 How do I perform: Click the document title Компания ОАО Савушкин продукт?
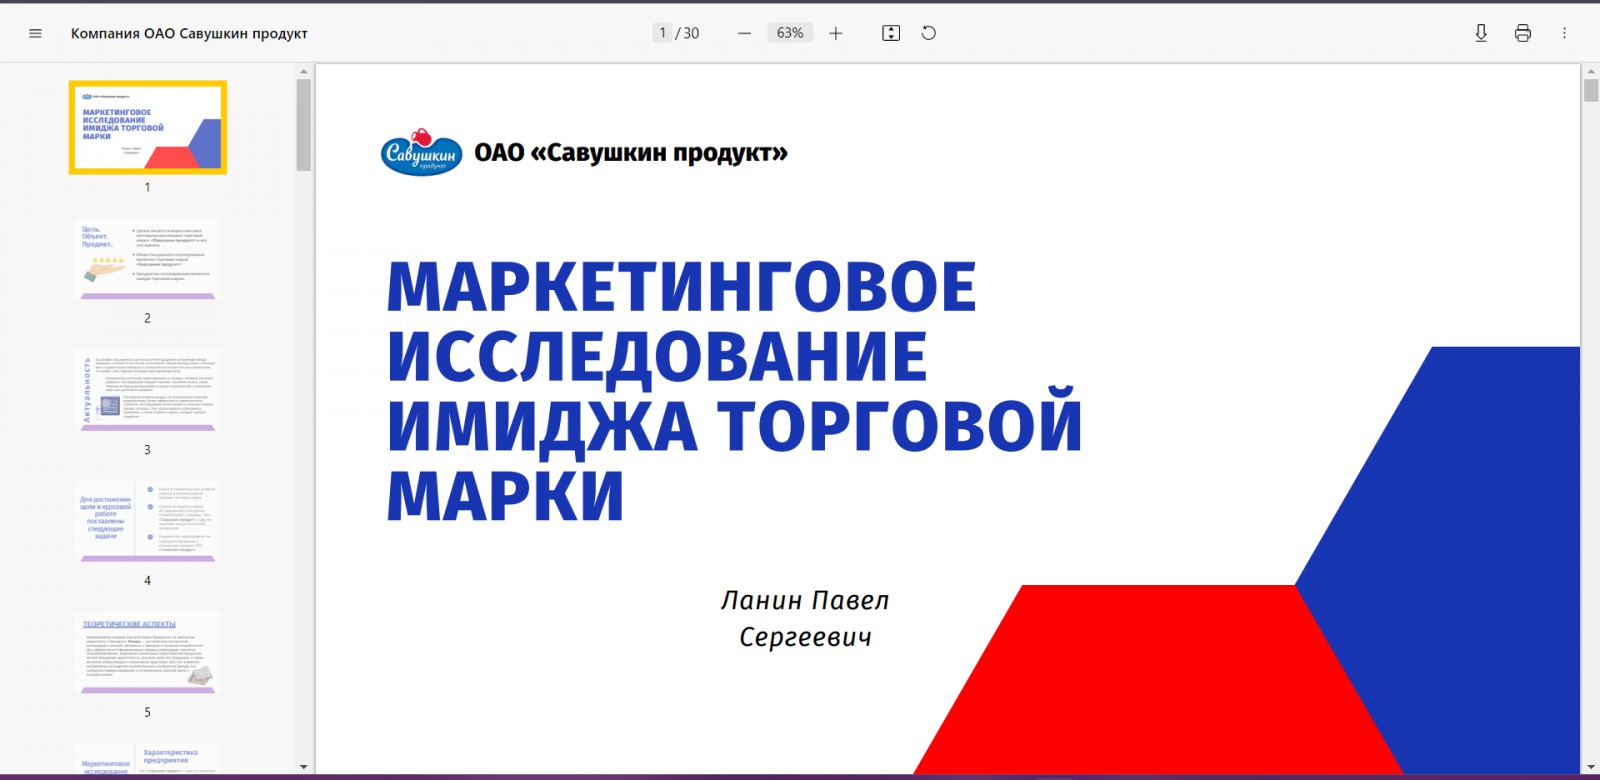click(x=189, y=33)
